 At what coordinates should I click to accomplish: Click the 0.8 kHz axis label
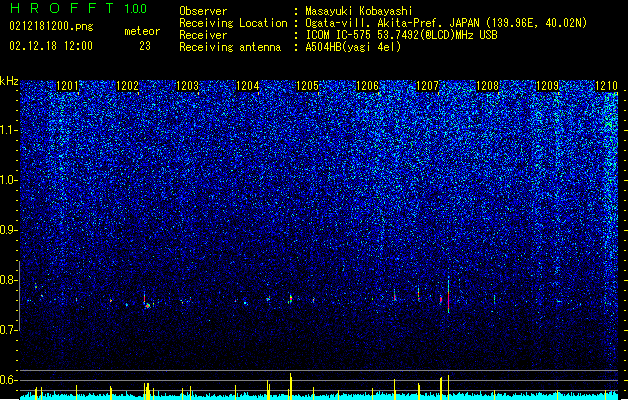coord(9,280)
